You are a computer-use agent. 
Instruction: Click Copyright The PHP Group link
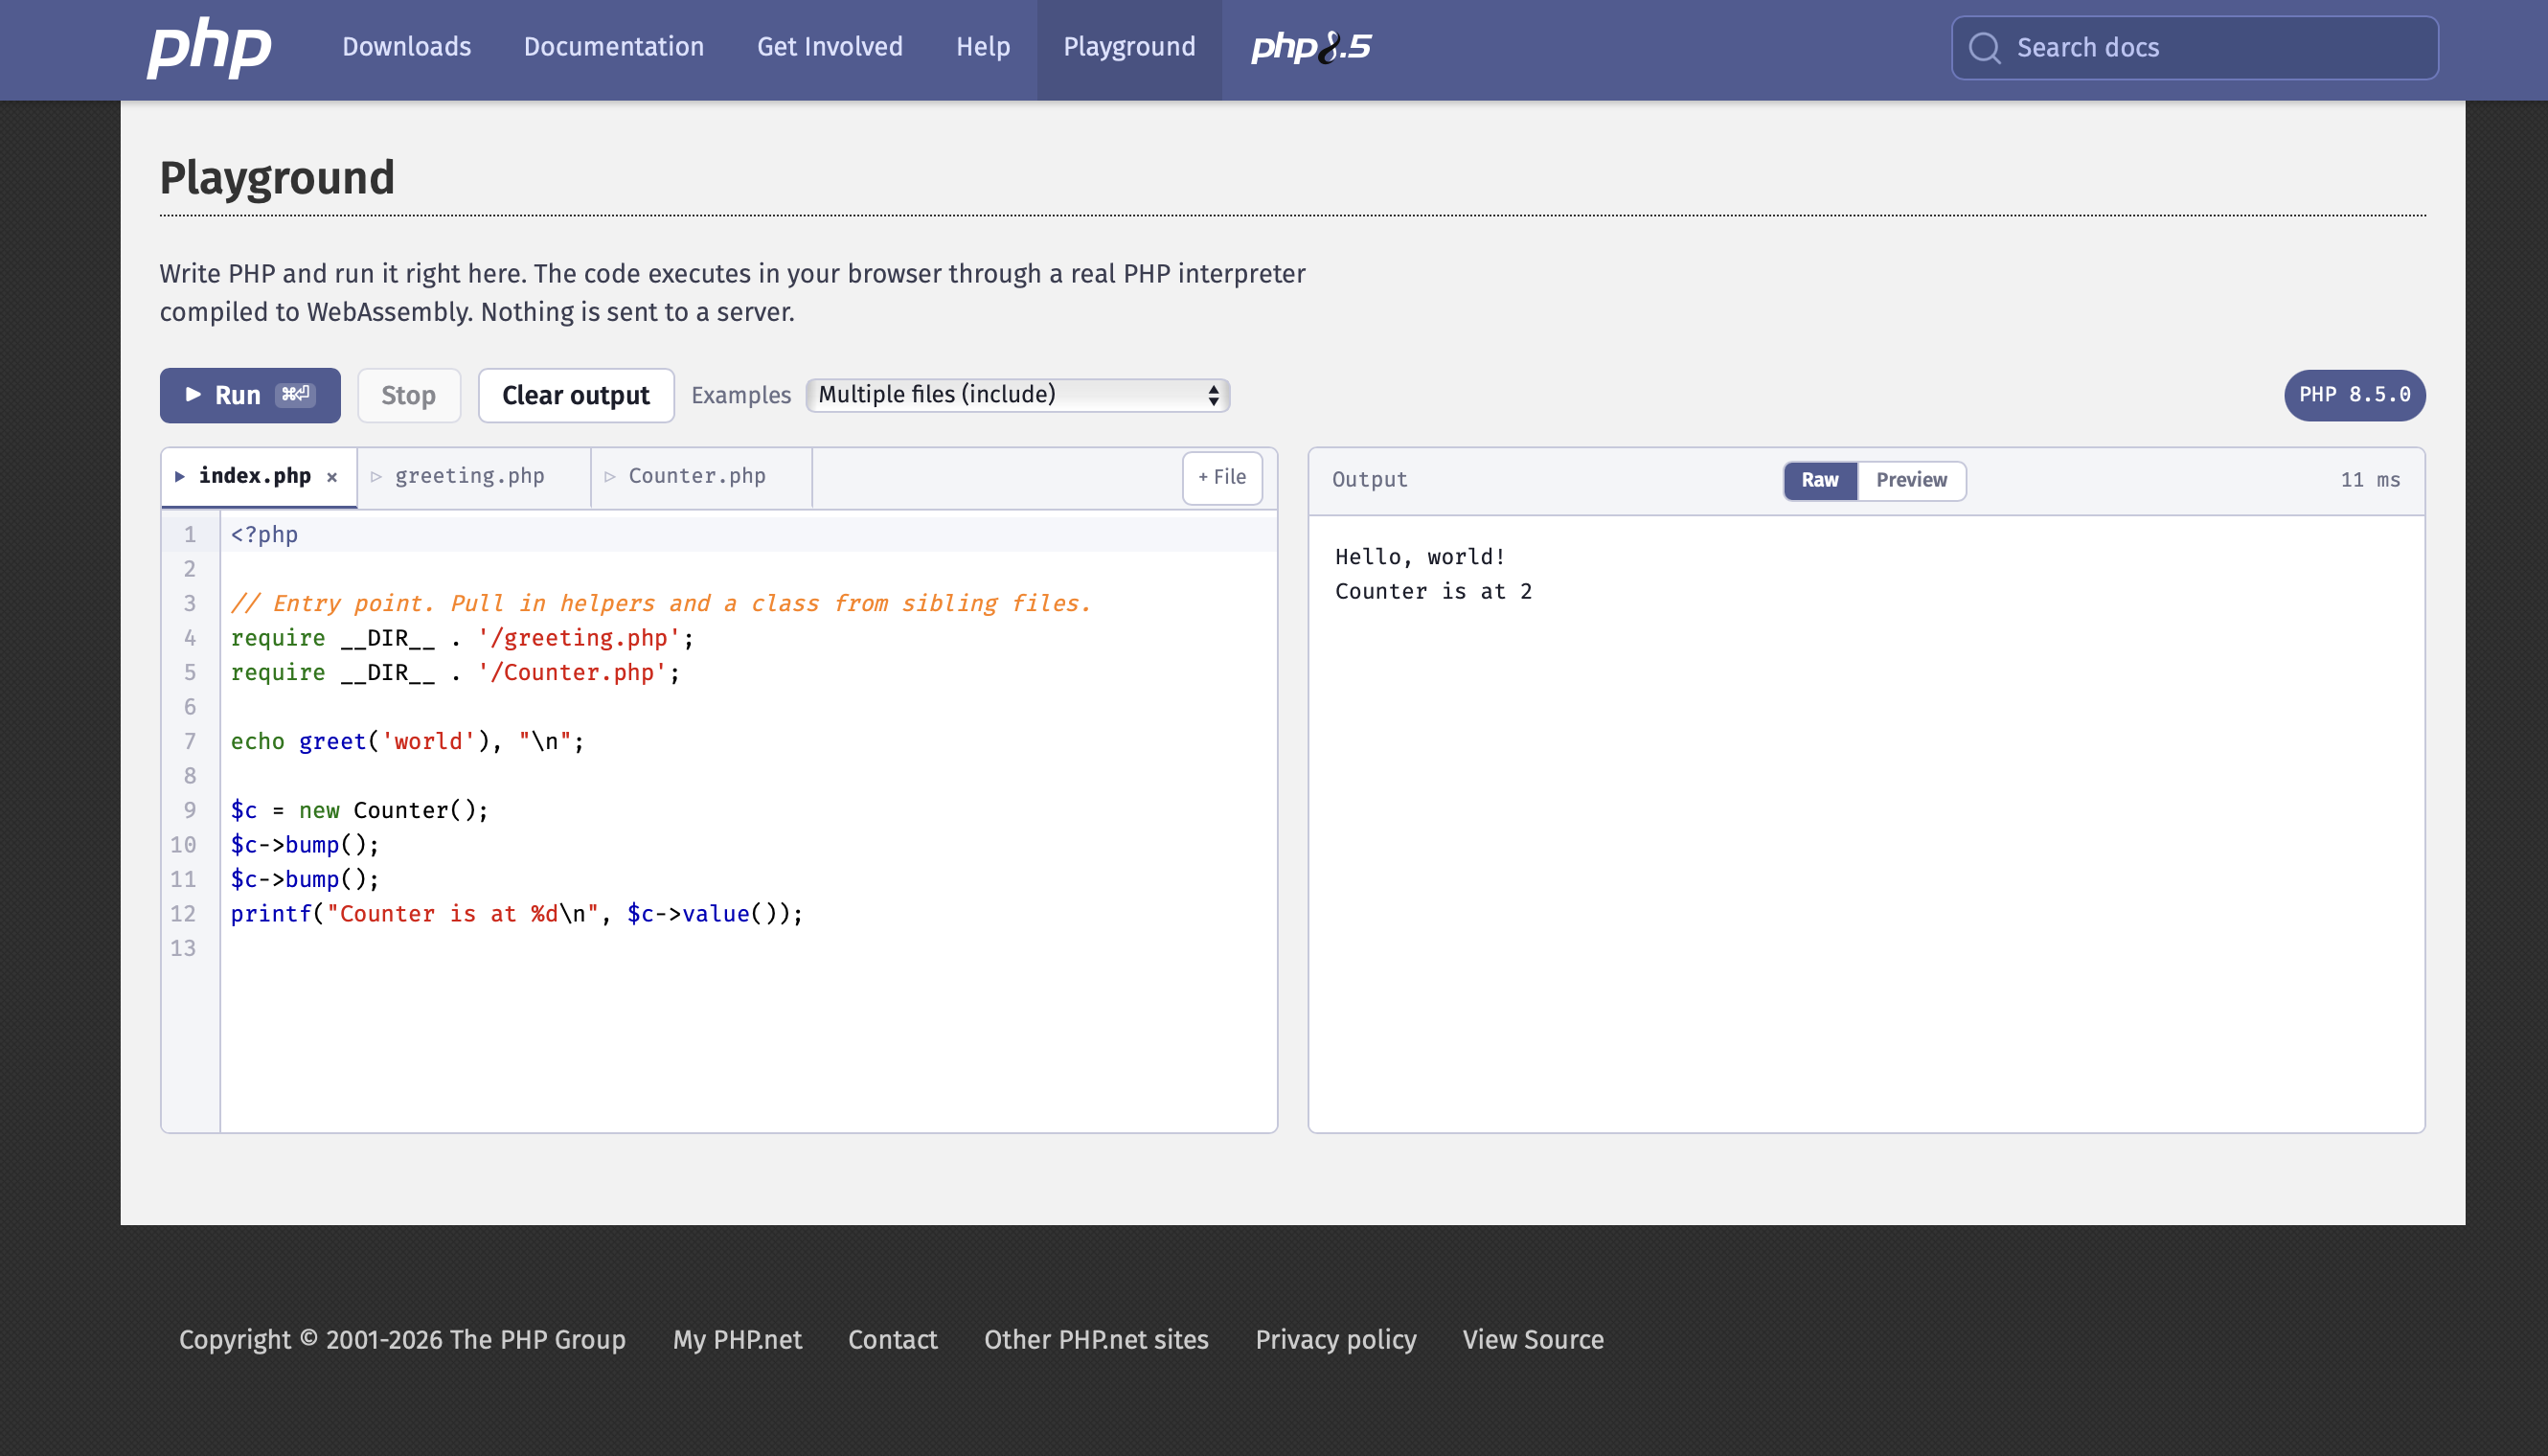click(402, 1339)
